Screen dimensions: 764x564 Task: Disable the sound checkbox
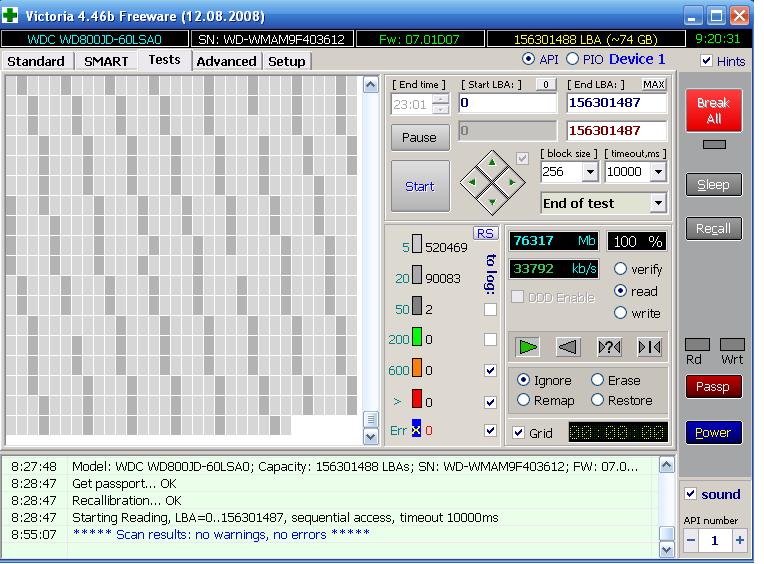(690, 494)
